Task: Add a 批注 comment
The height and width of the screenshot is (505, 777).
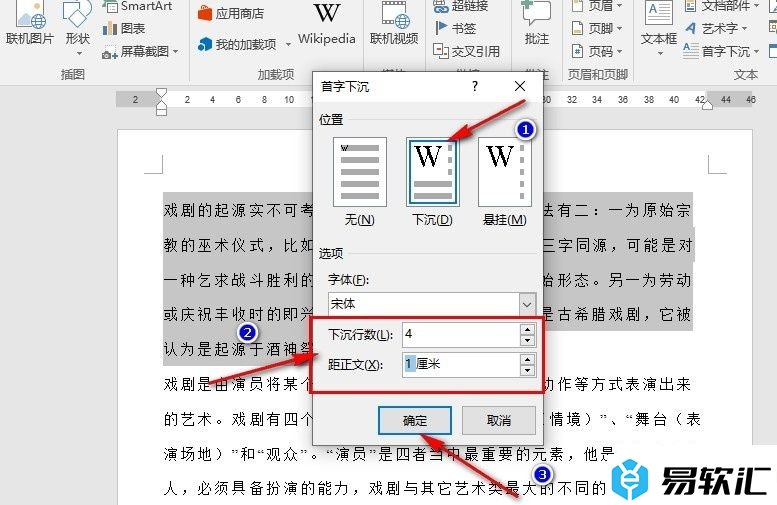Action: (x=537, y=24)
